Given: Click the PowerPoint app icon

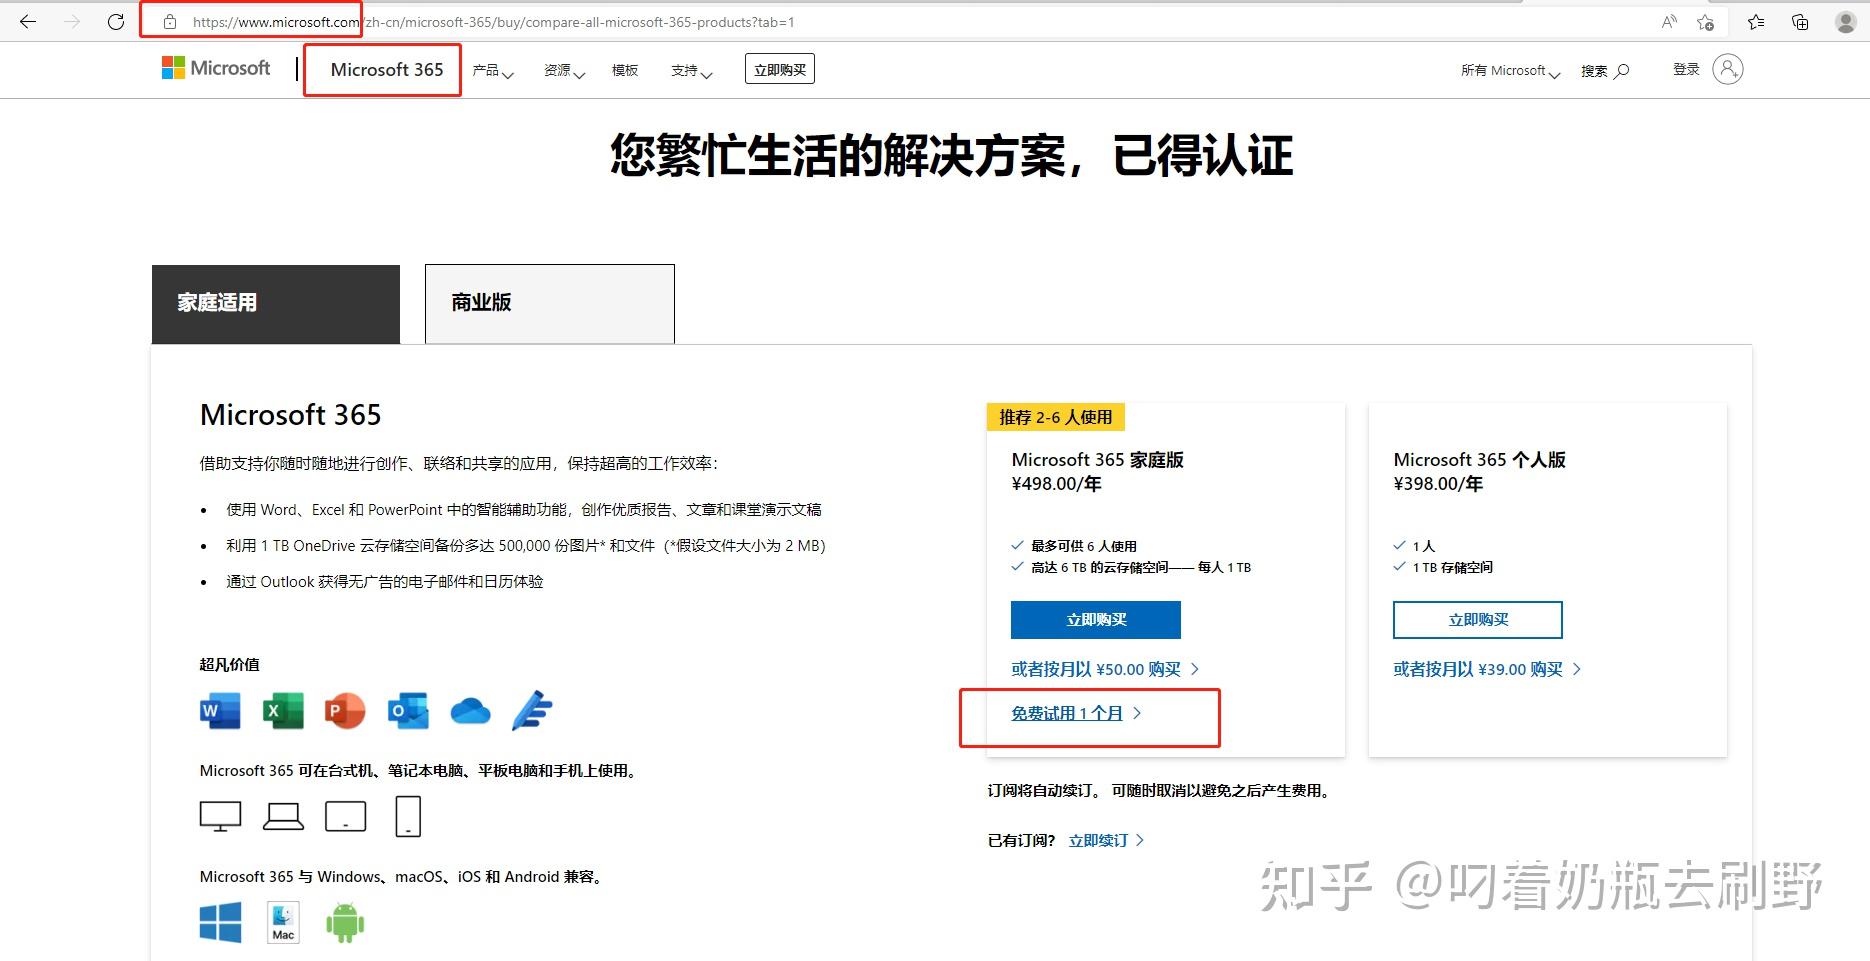Looking at the screenshot, I should tap(345, 711).
